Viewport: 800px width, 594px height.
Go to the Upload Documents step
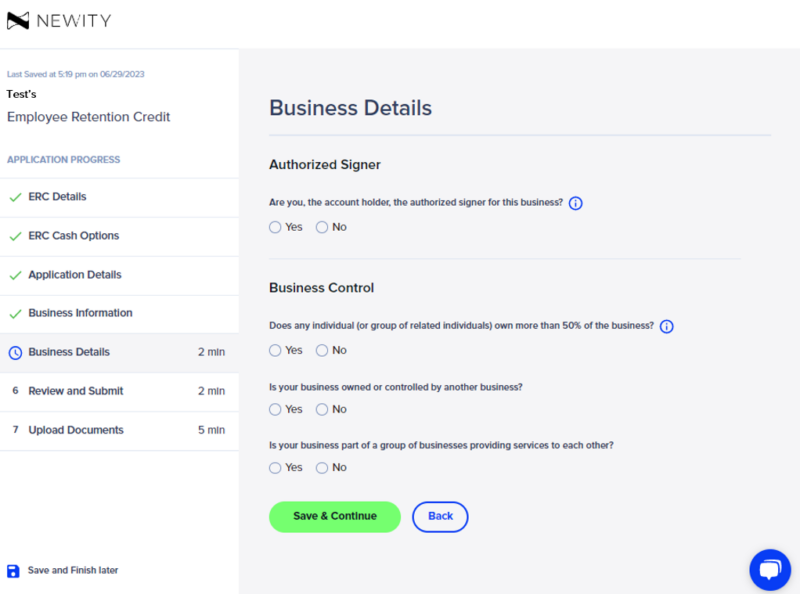coord(76,430)
